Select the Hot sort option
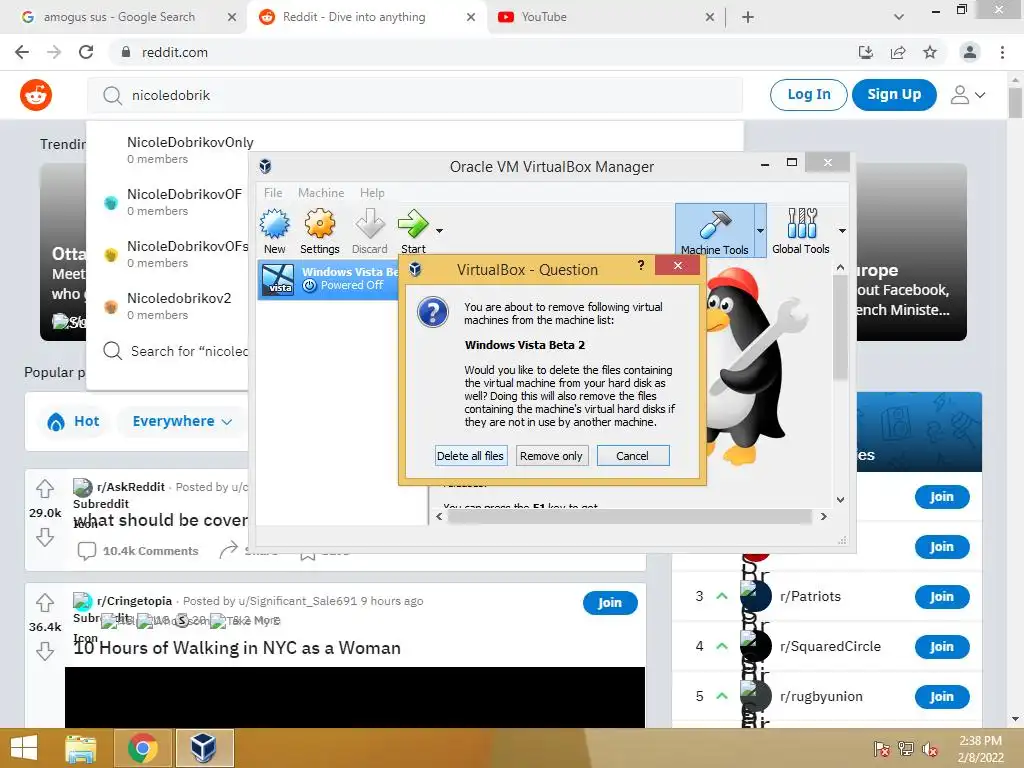Screen dimensions: 1024x768 click(x=73, y=421)
